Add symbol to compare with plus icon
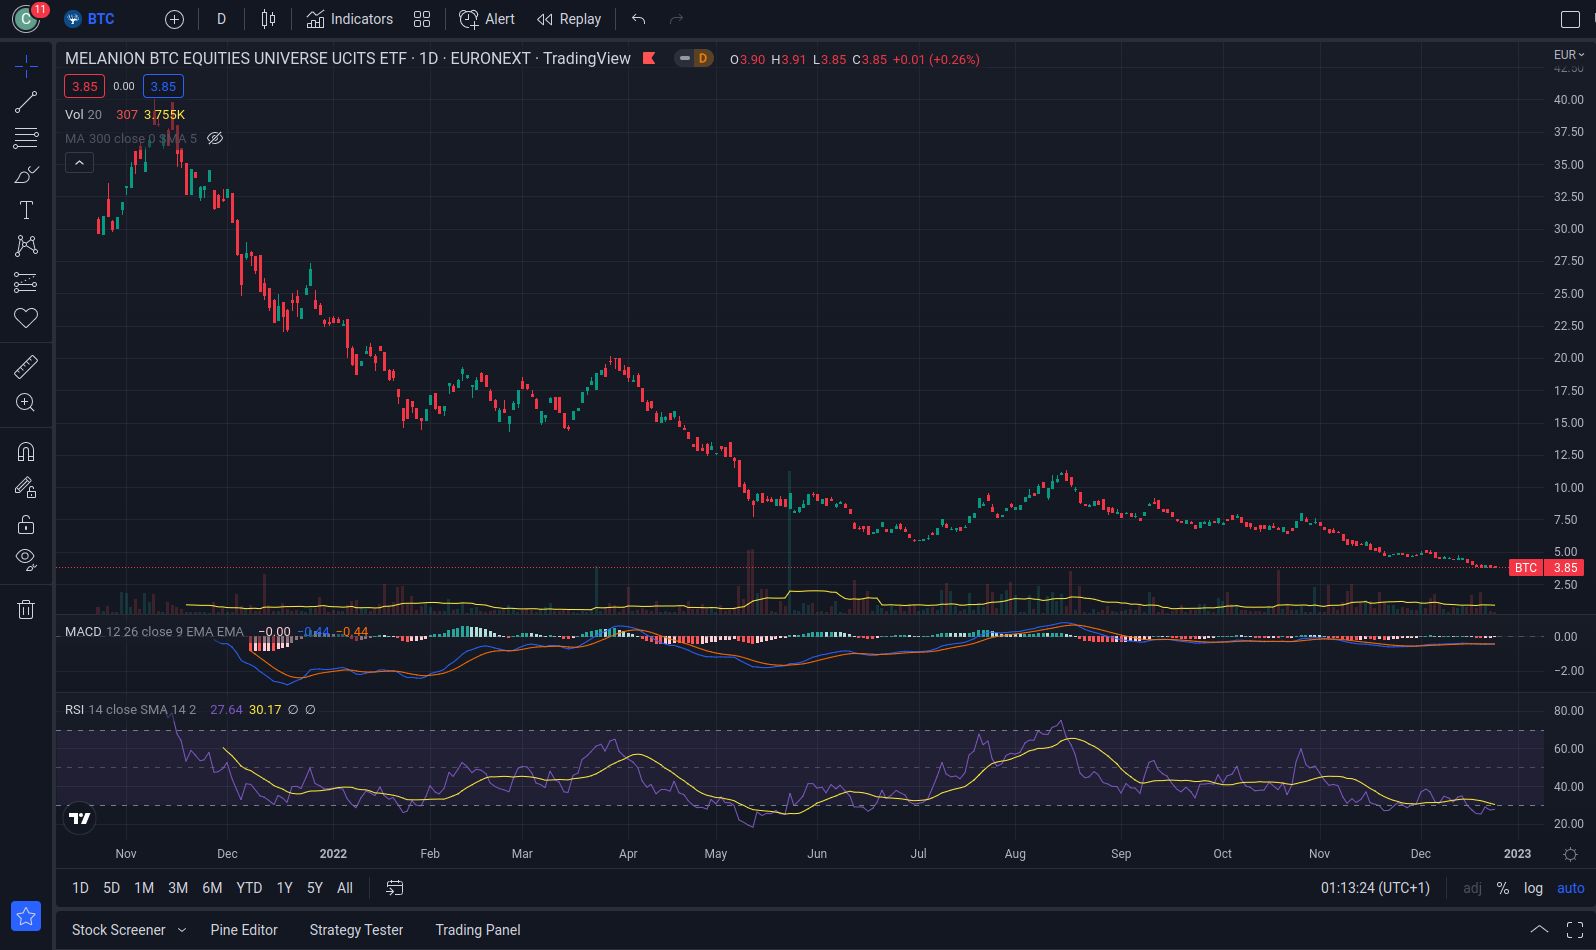1596x950 pixels. pyautogui.click(x=174, y=19)
